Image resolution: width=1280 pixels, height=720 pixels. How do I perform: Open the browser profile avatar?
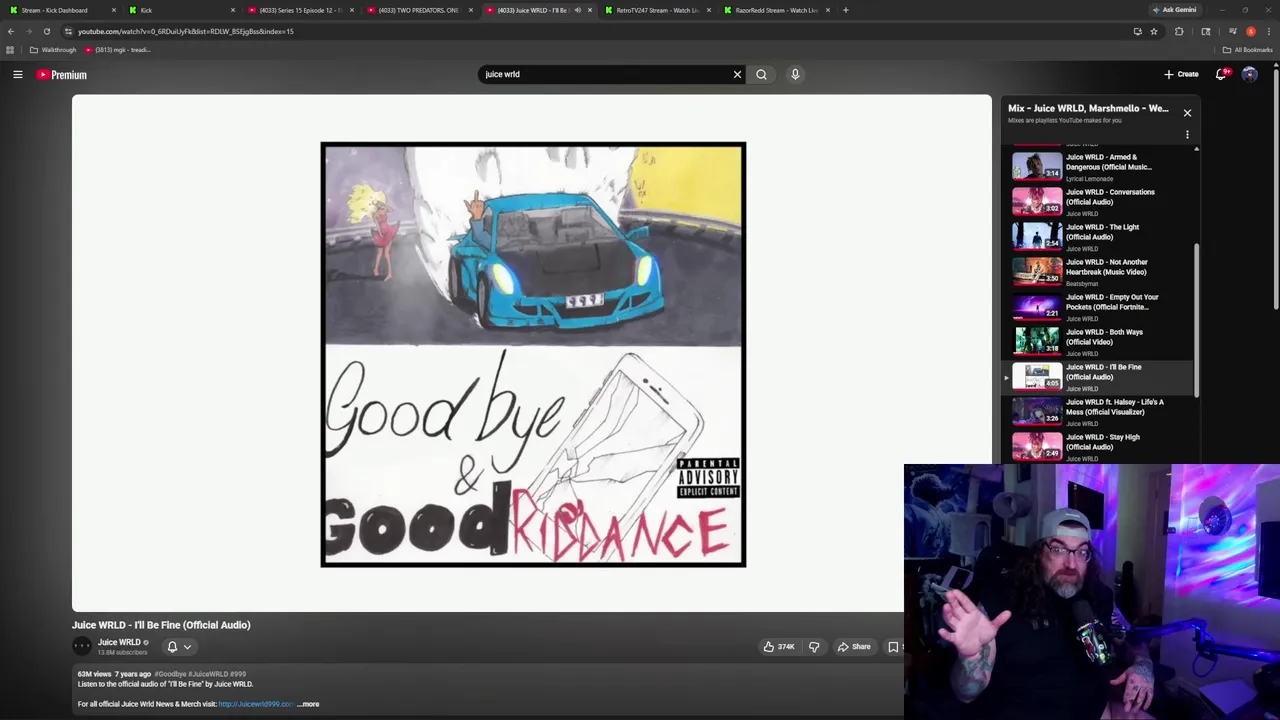coord(1250,31)
